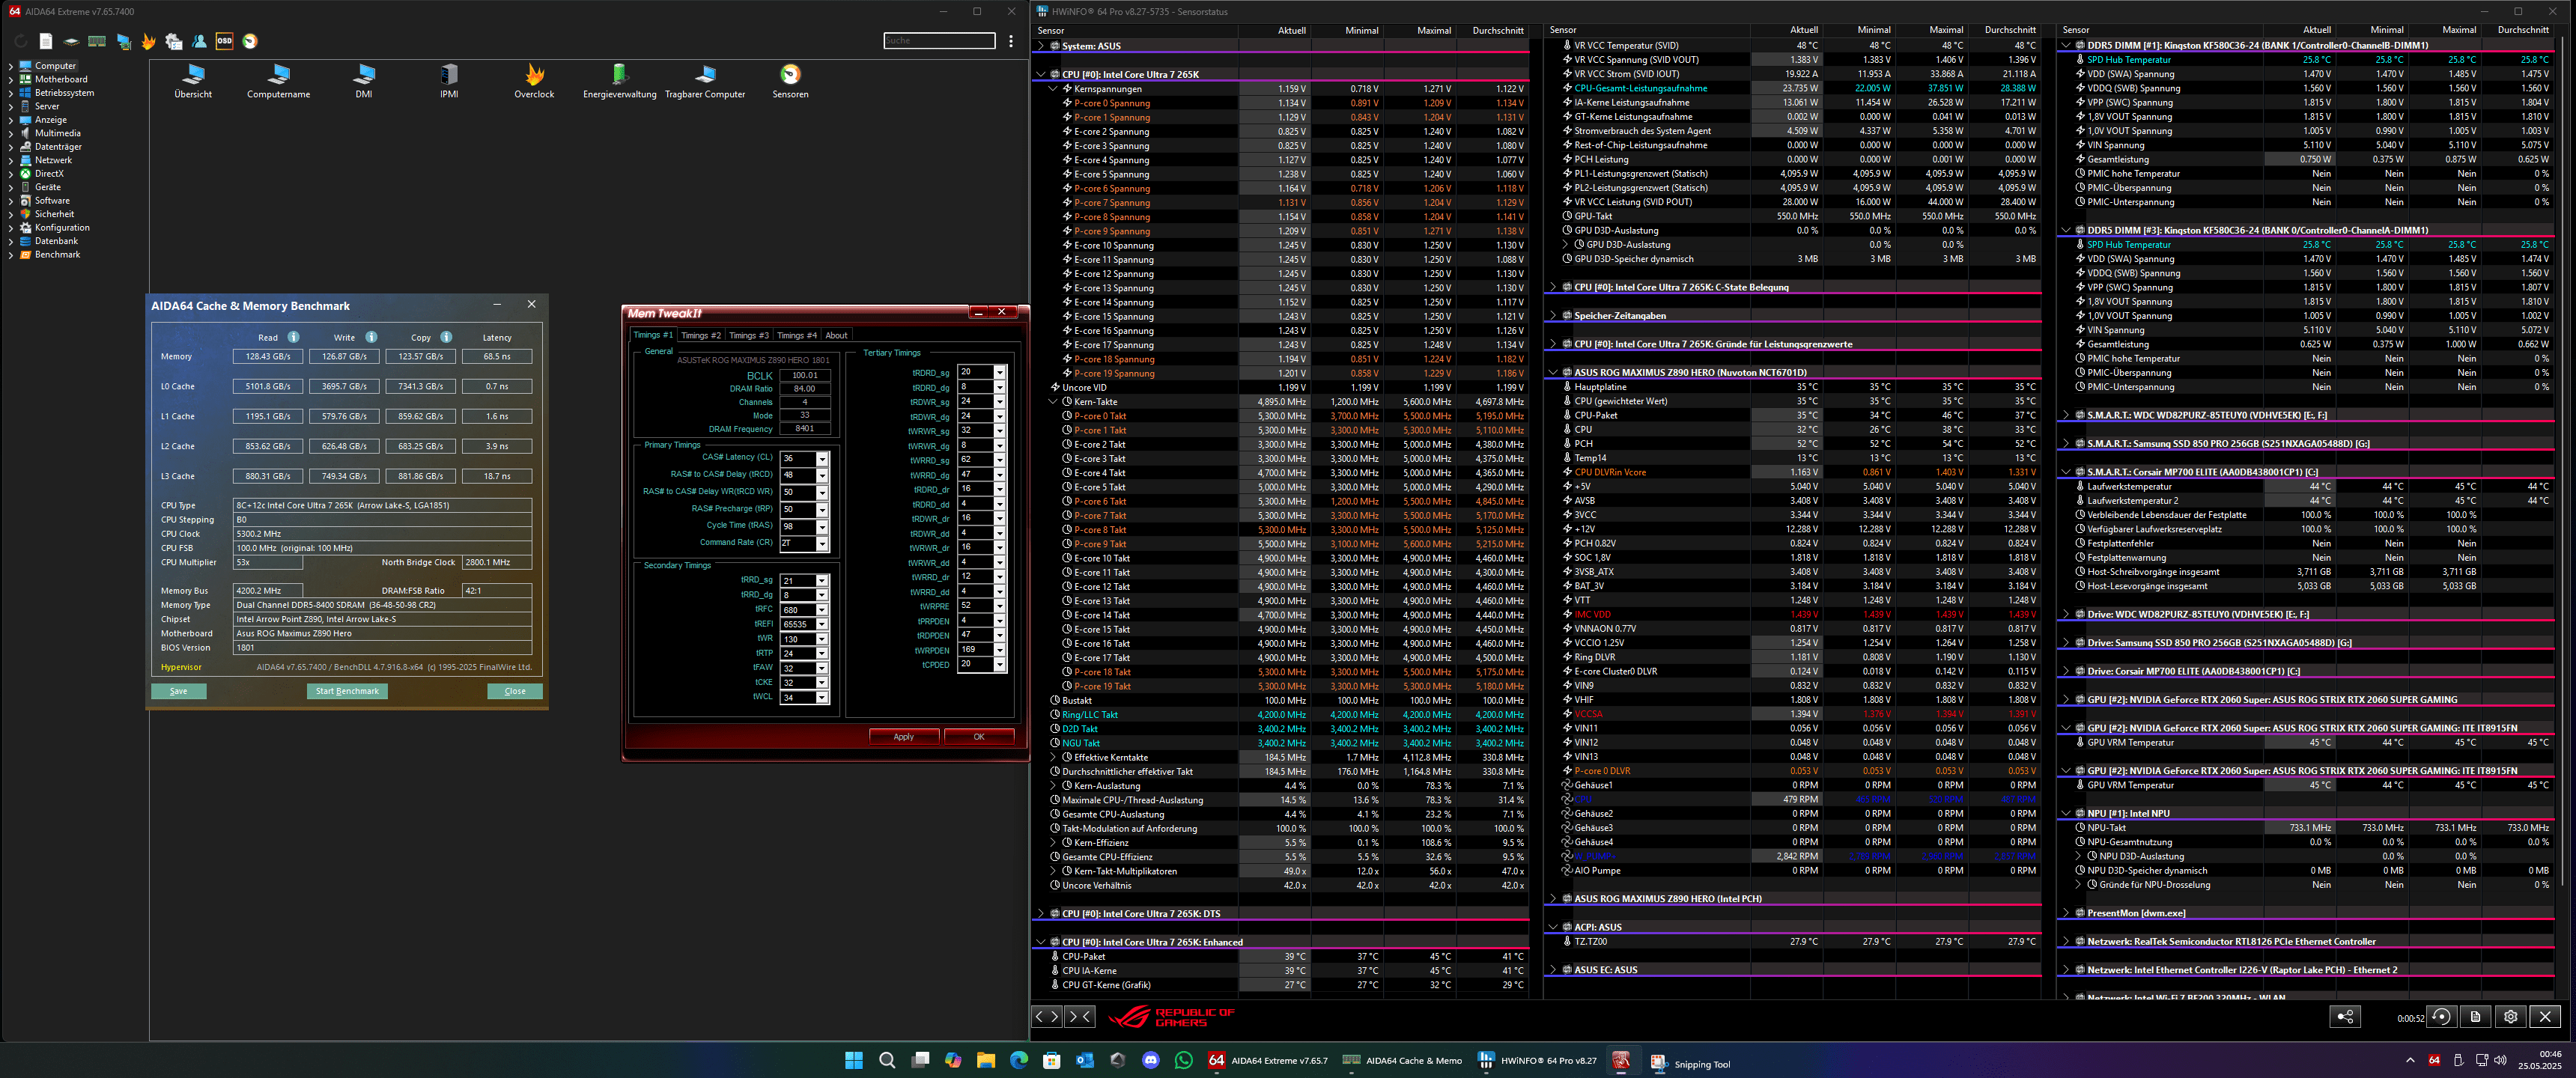This screenshot has height=1078, width=2576.
Task: Expand the Speicher-Zeitangaben section in HWiNFO
Action: pos(1553,316)
